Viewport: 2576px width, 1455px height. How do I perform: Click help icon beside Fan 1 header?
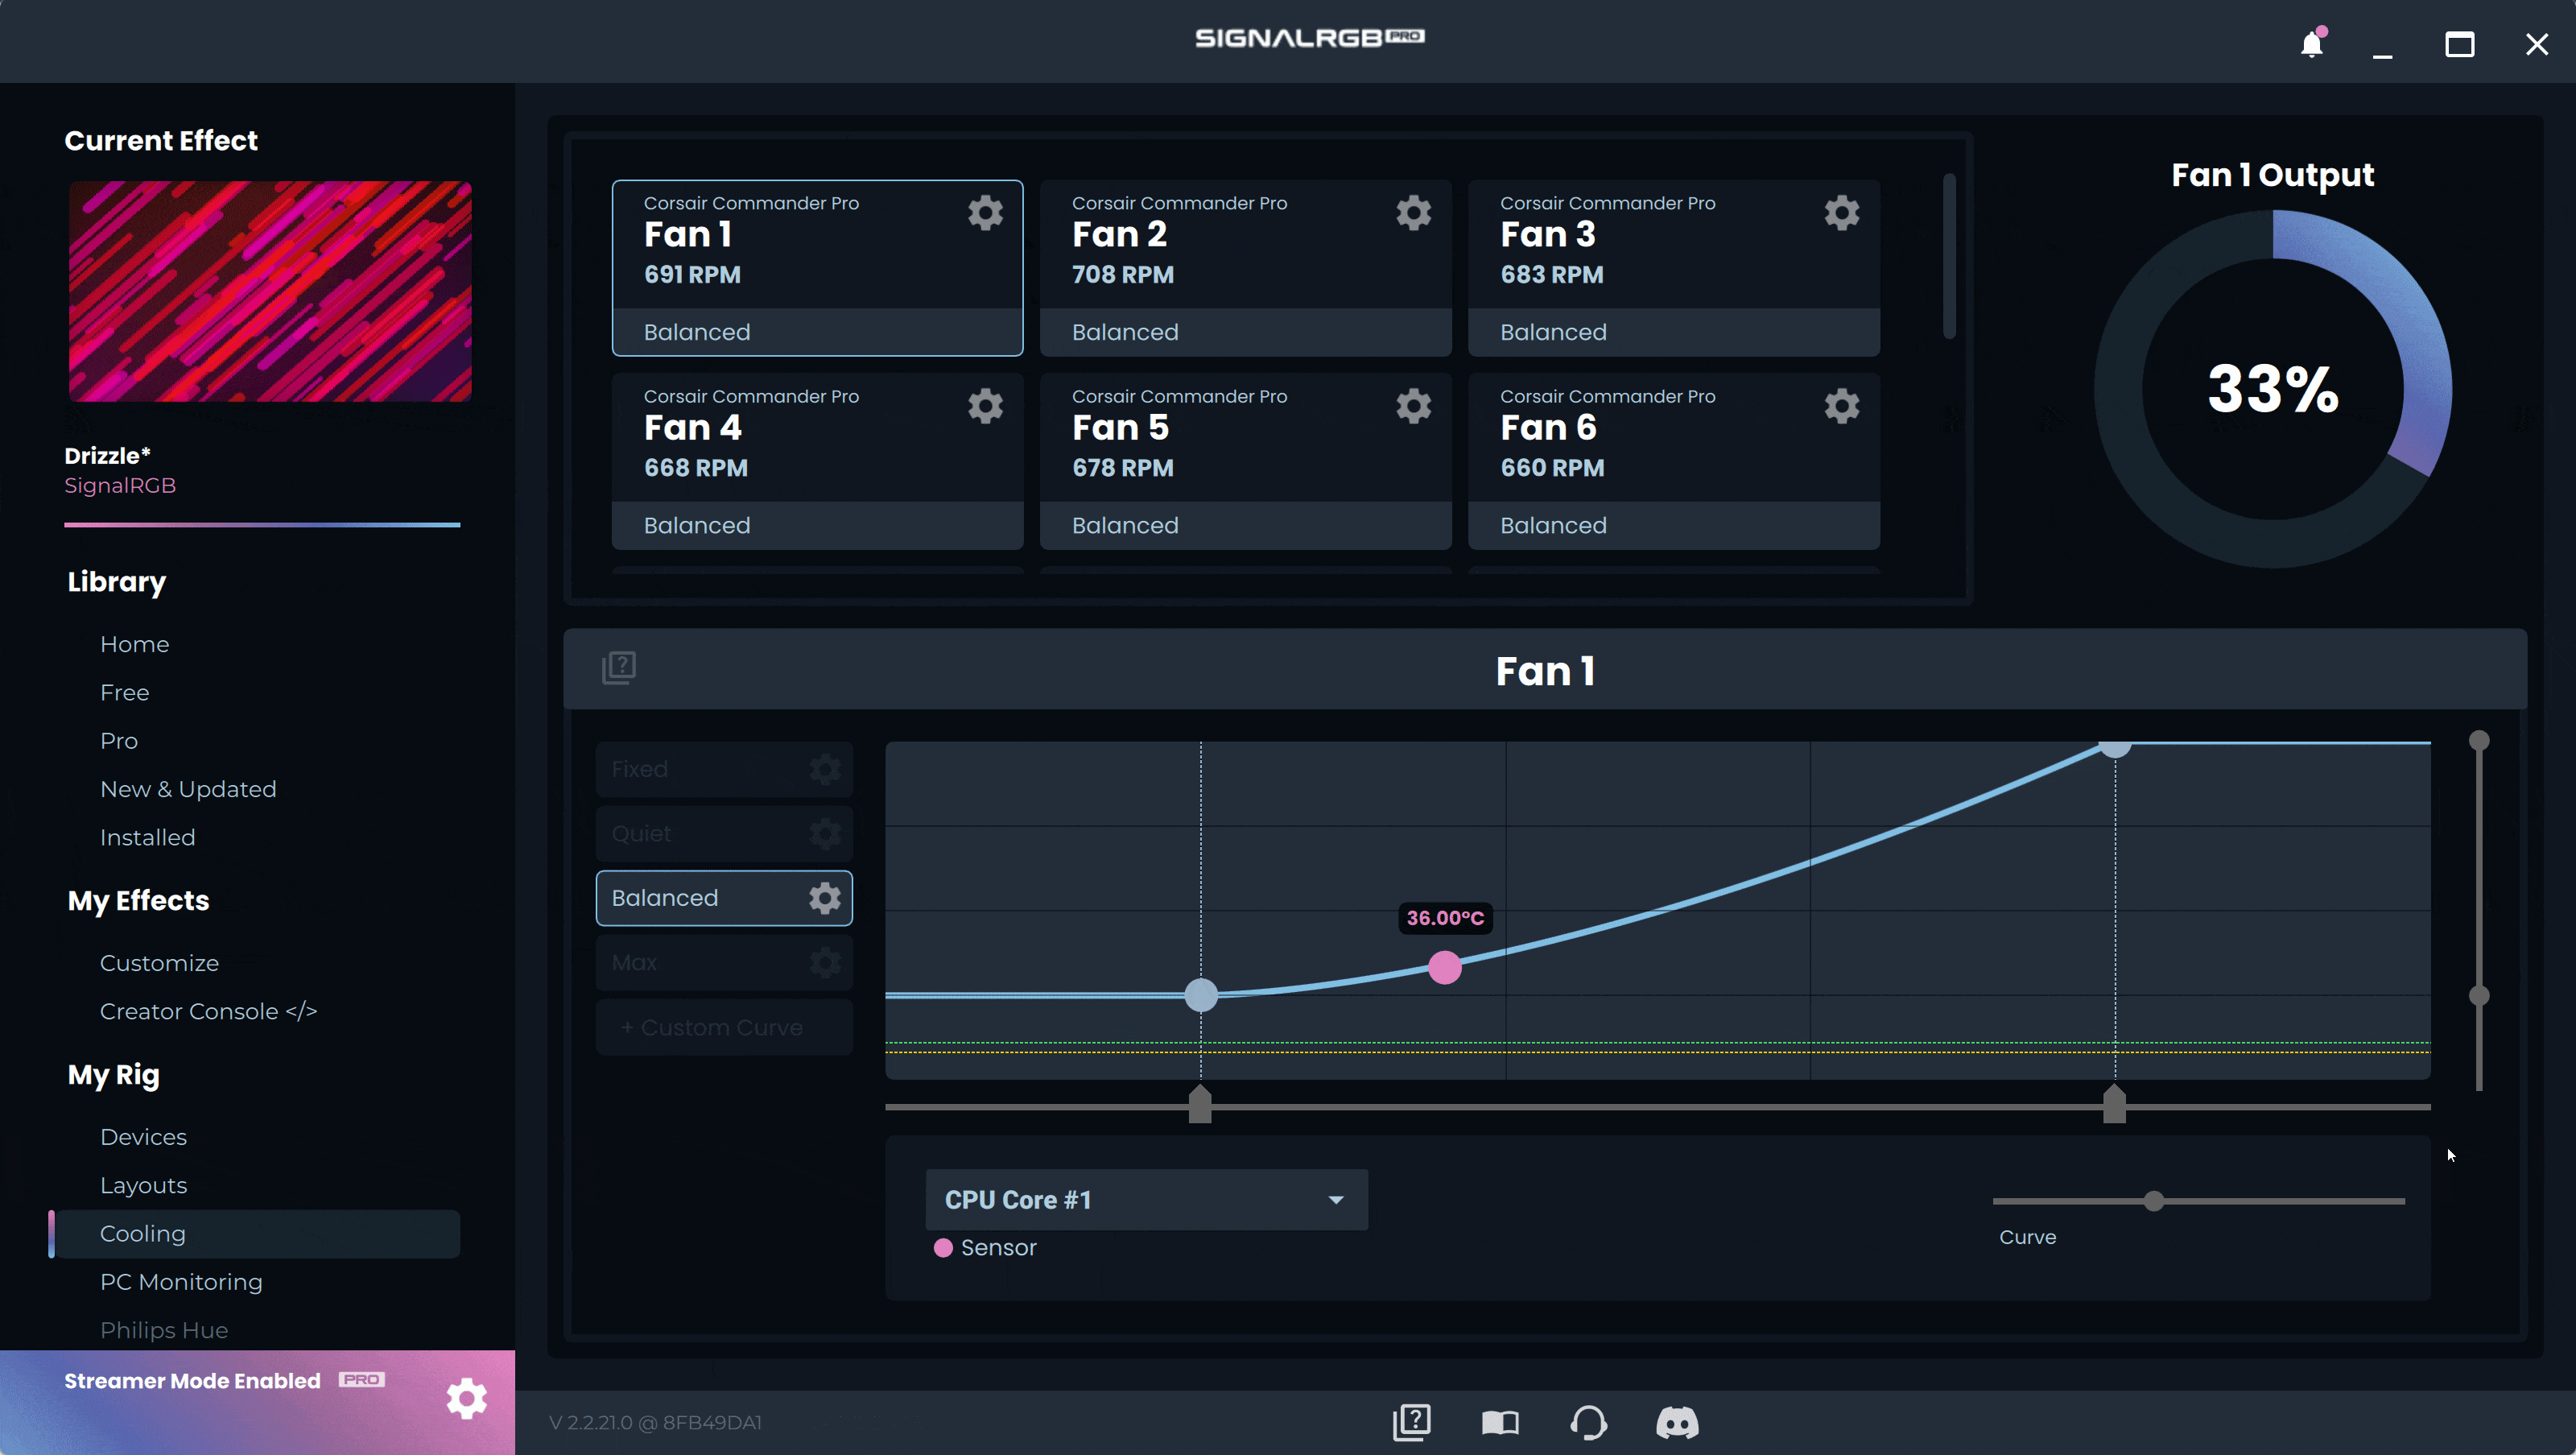[619, 668]
